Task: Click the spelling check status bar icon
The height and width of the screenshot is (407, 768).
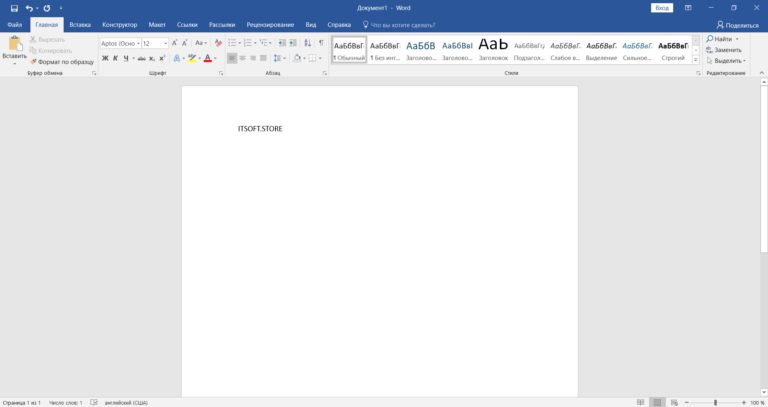Action: coord(94,403)
